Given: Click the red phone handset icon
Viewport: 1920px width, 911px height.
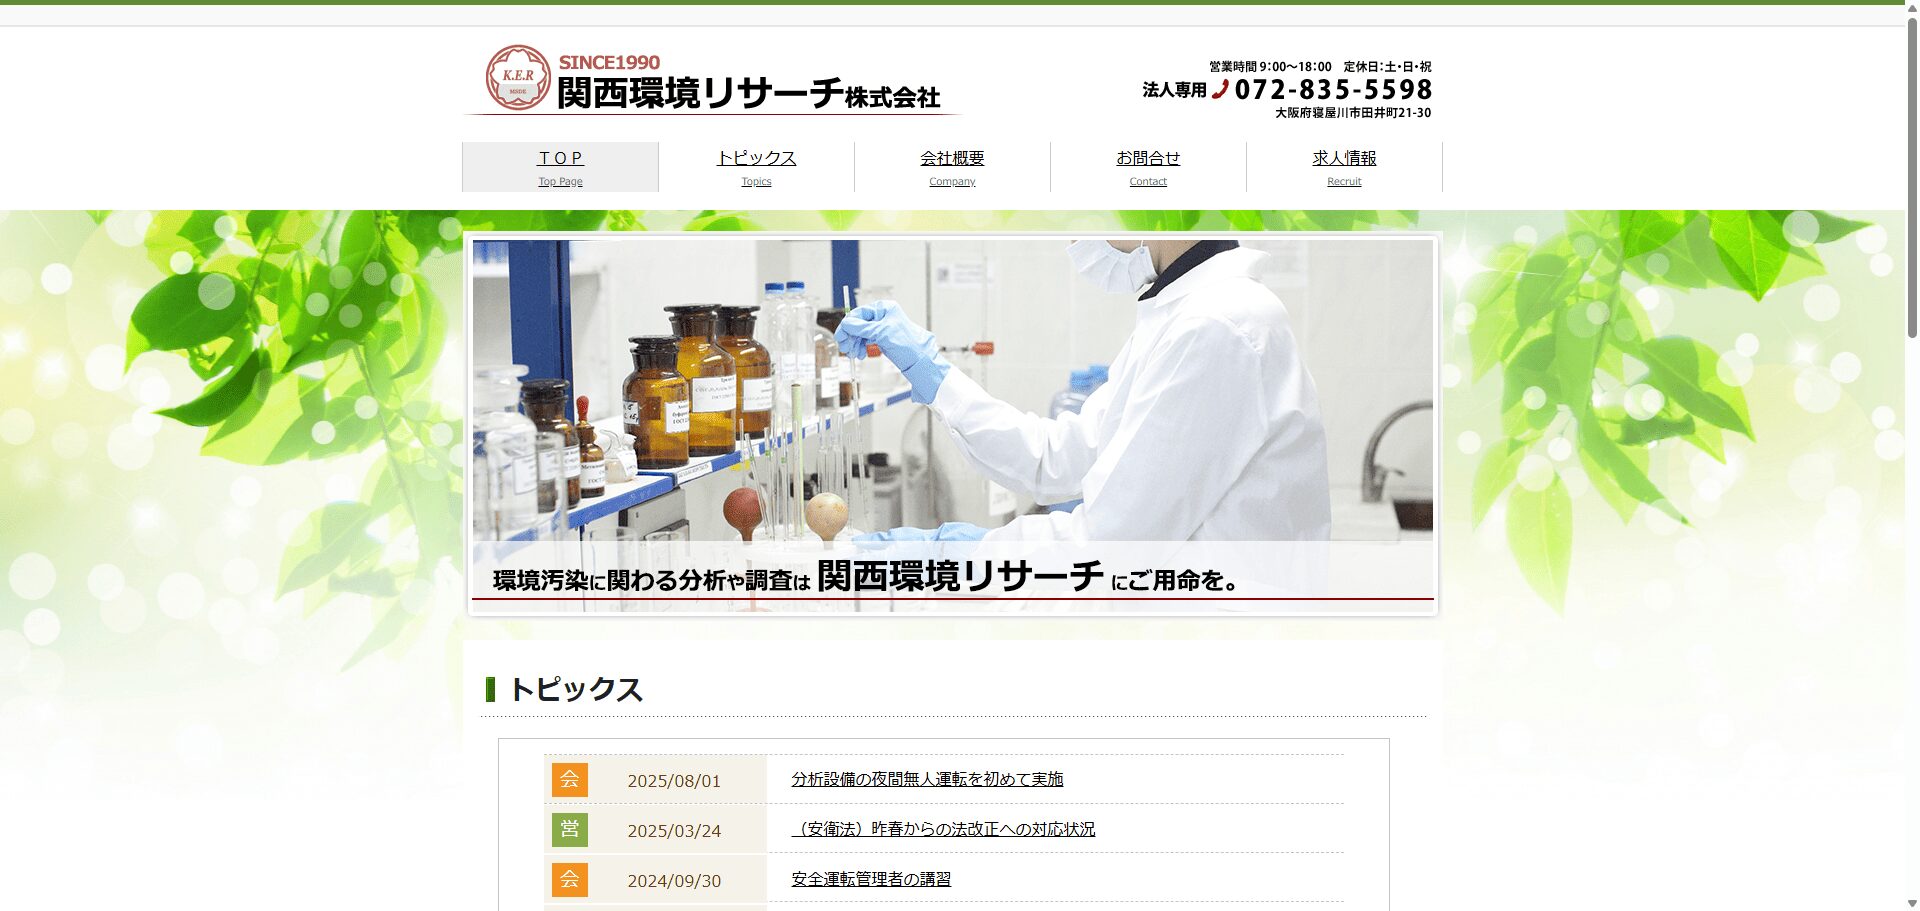Looking at the screenshot, I should coord(1220,89).
